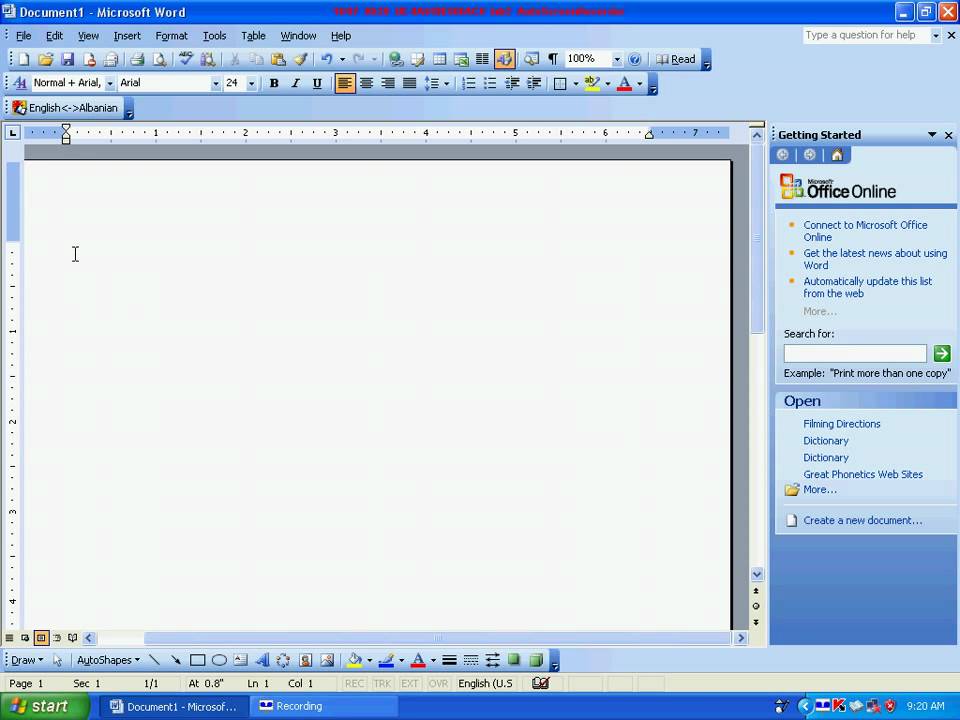This screenshot has height=720, width=960.
Task: Choose the Line Style button
Action: (449, 660)
